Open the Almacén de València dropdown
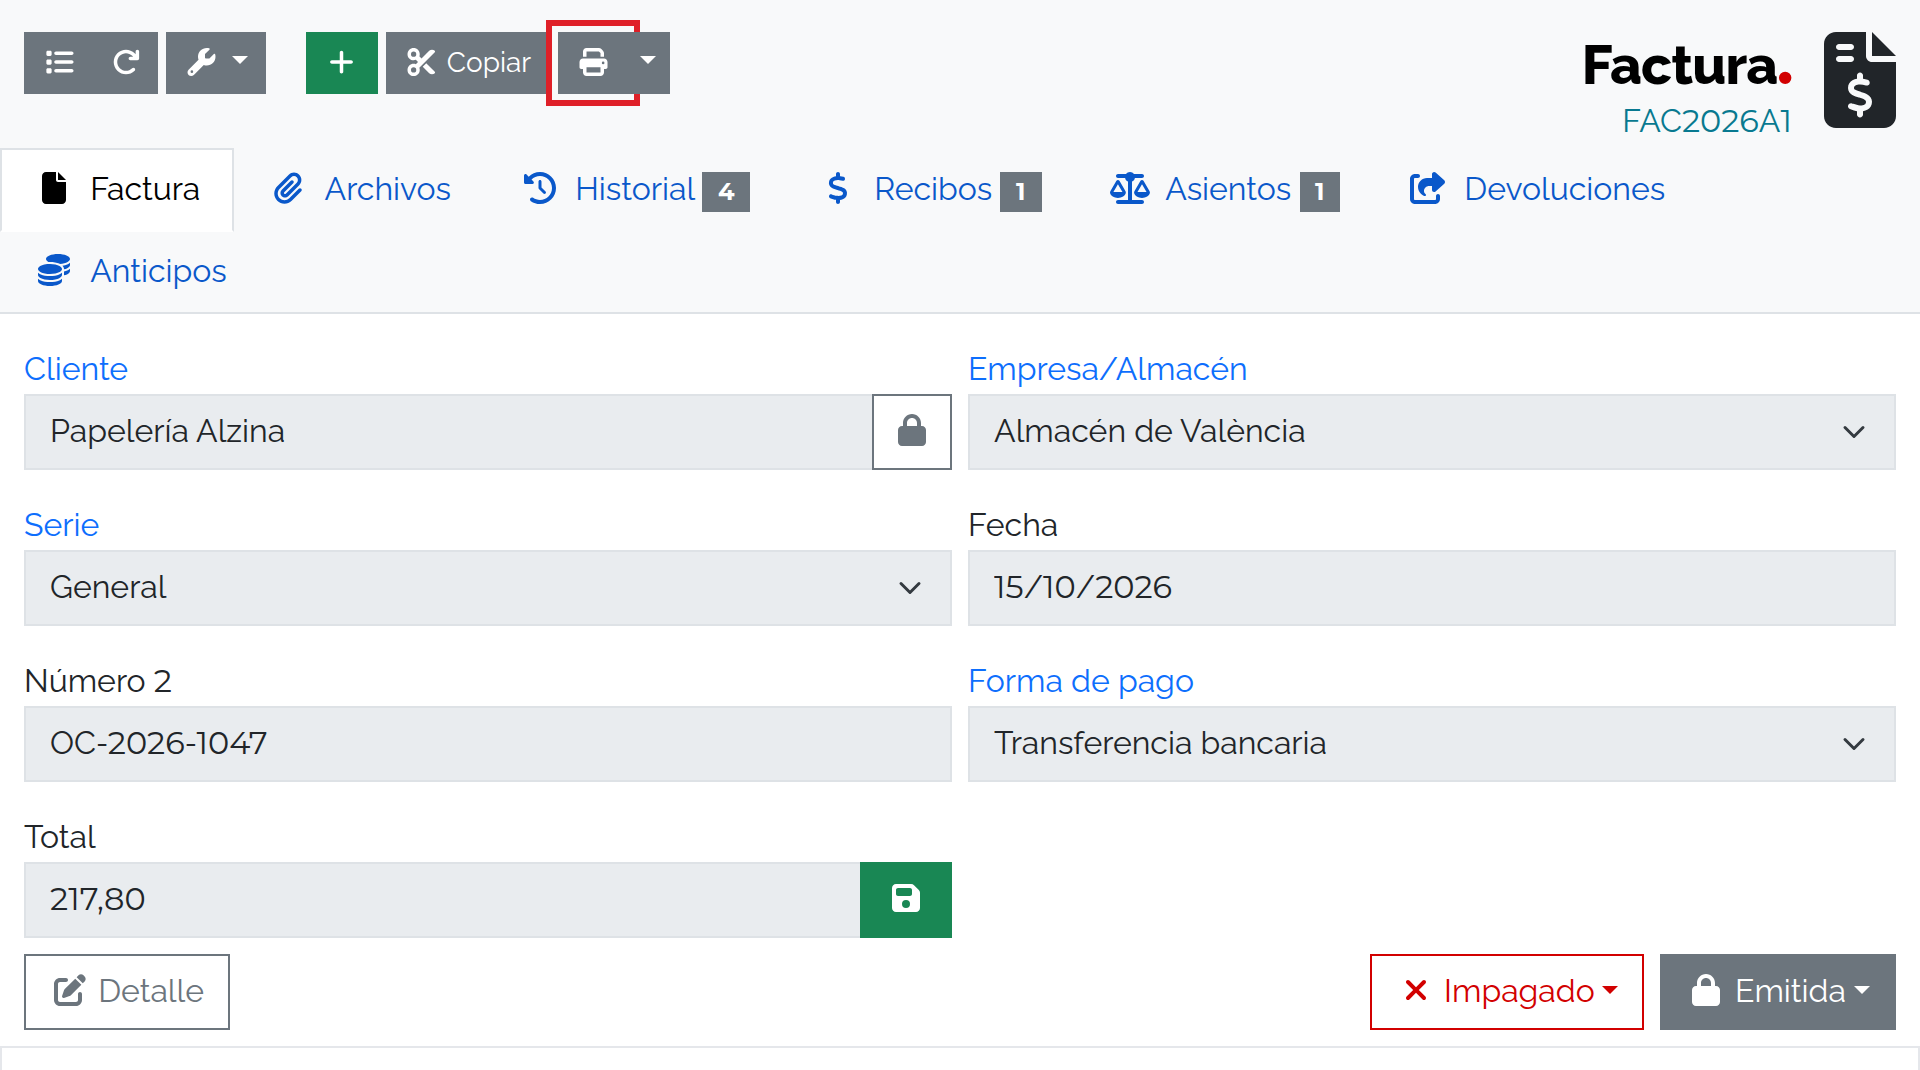Screen dimensions: 1920x1070 coord(1432,432)
